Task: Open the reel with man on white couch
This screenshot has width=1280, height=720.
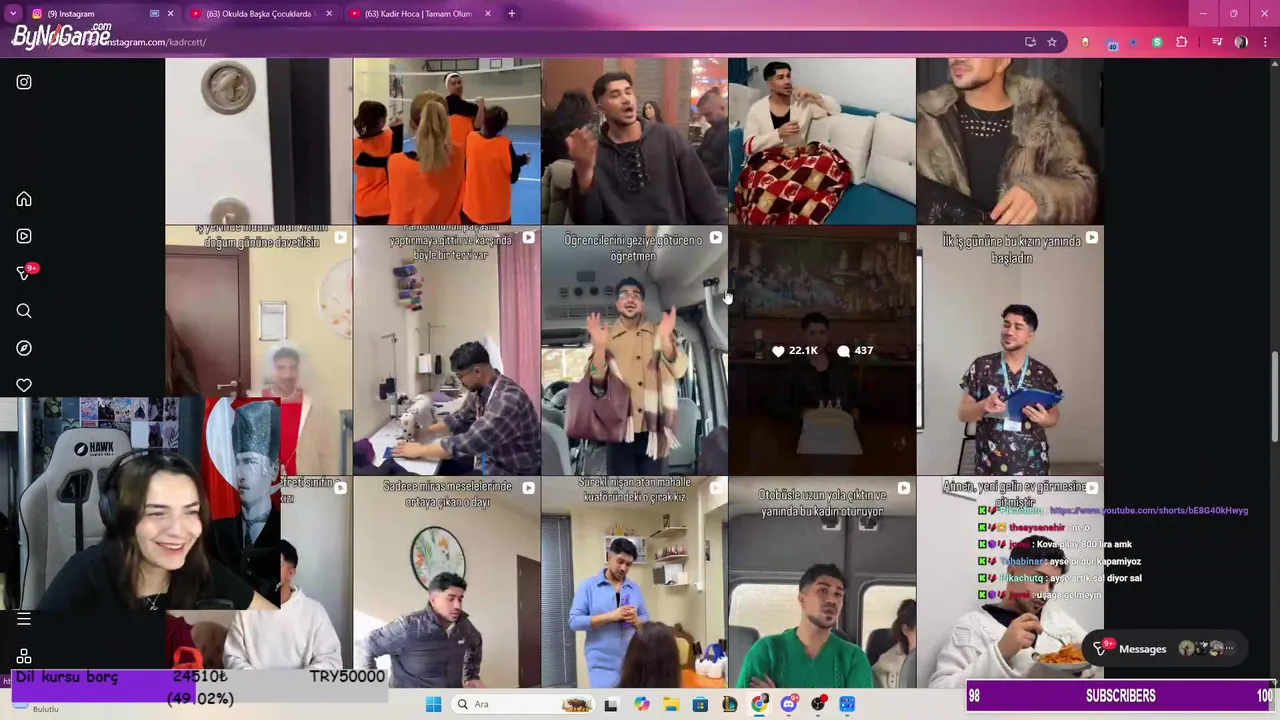Action: pyautogui.click(x=822, y=140)
